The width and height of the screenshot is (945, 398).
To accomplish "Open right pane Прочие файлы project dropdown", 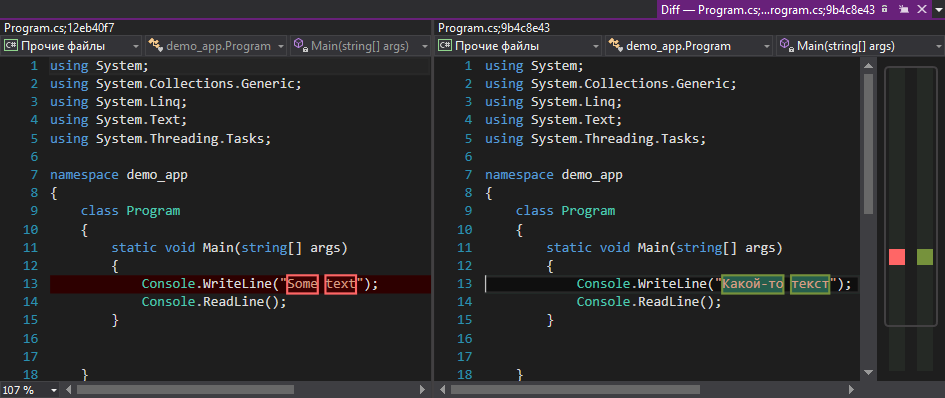I will (519, 46).
